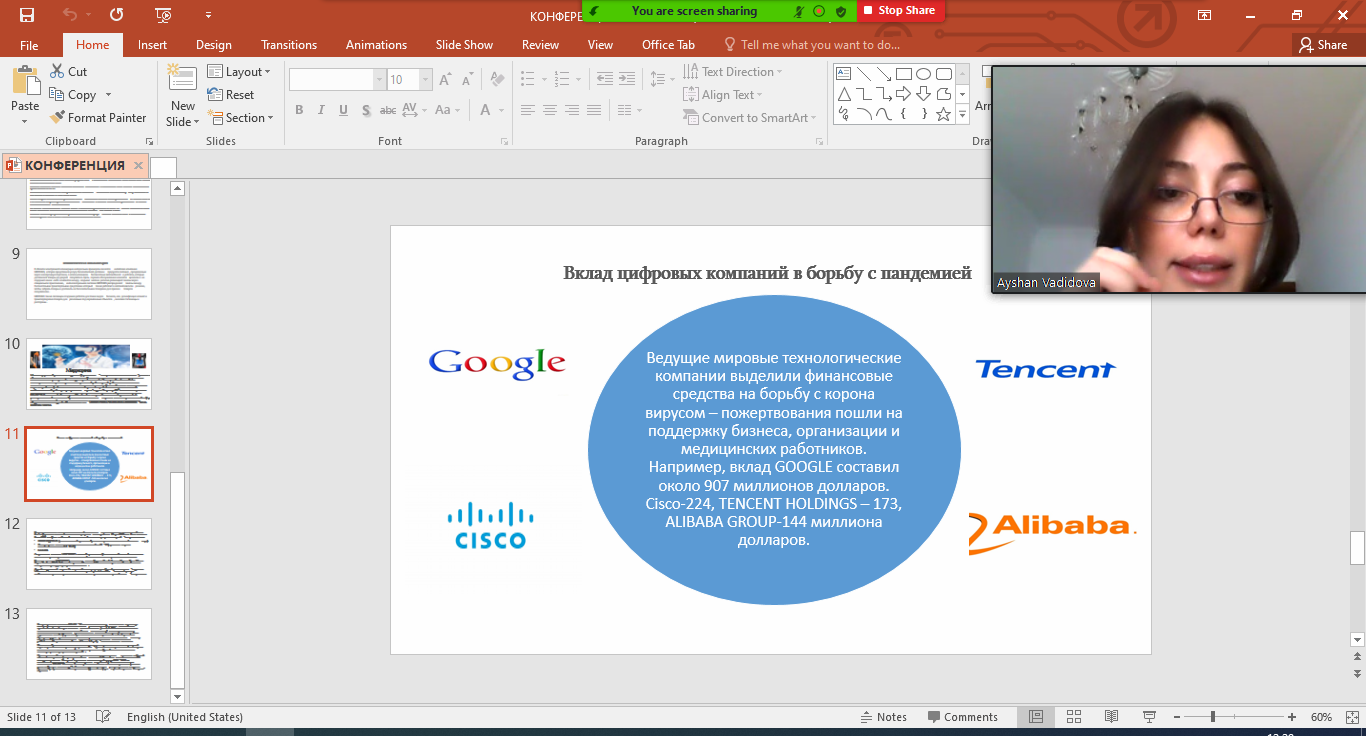Viewport: 1366px width, 736px height.
Task: Click Reset in Slides group
Action: 231,95
